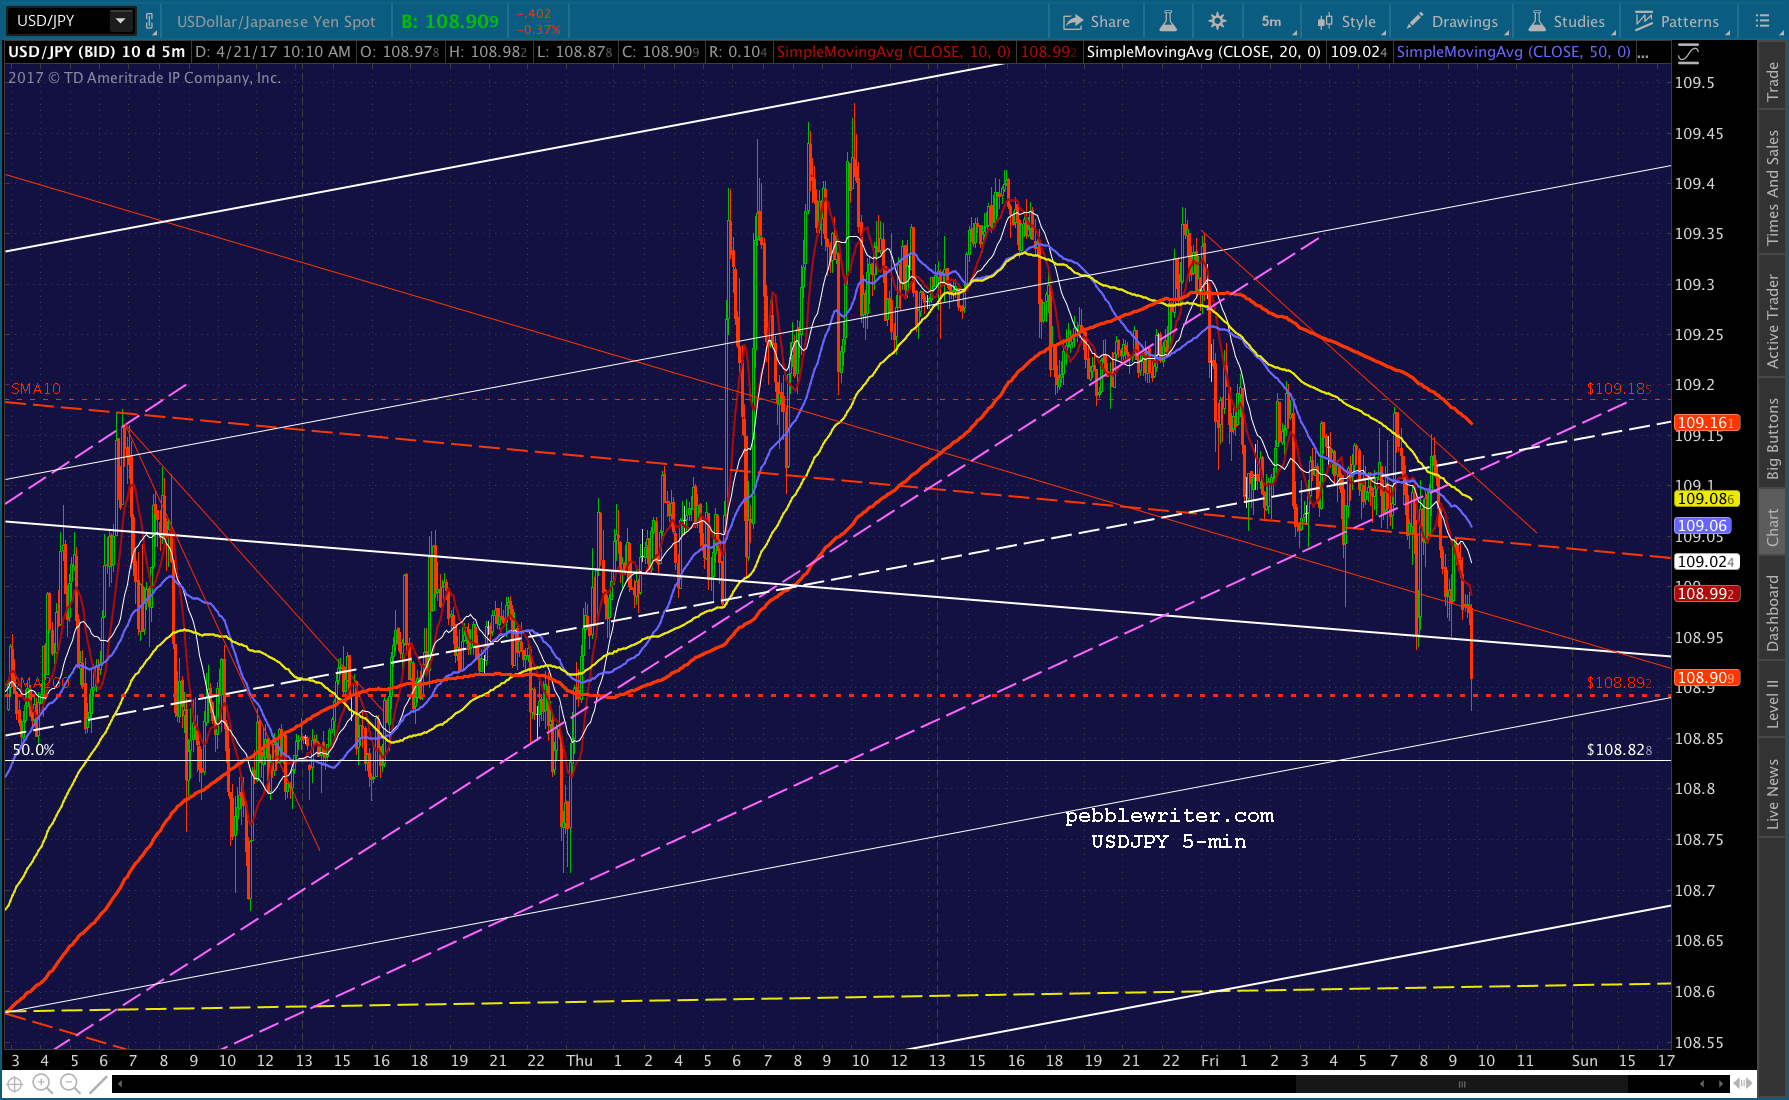Viewport: 1789px width, 1100px height.
Task: Click the red 109.161 price label
Action: 1707,423
